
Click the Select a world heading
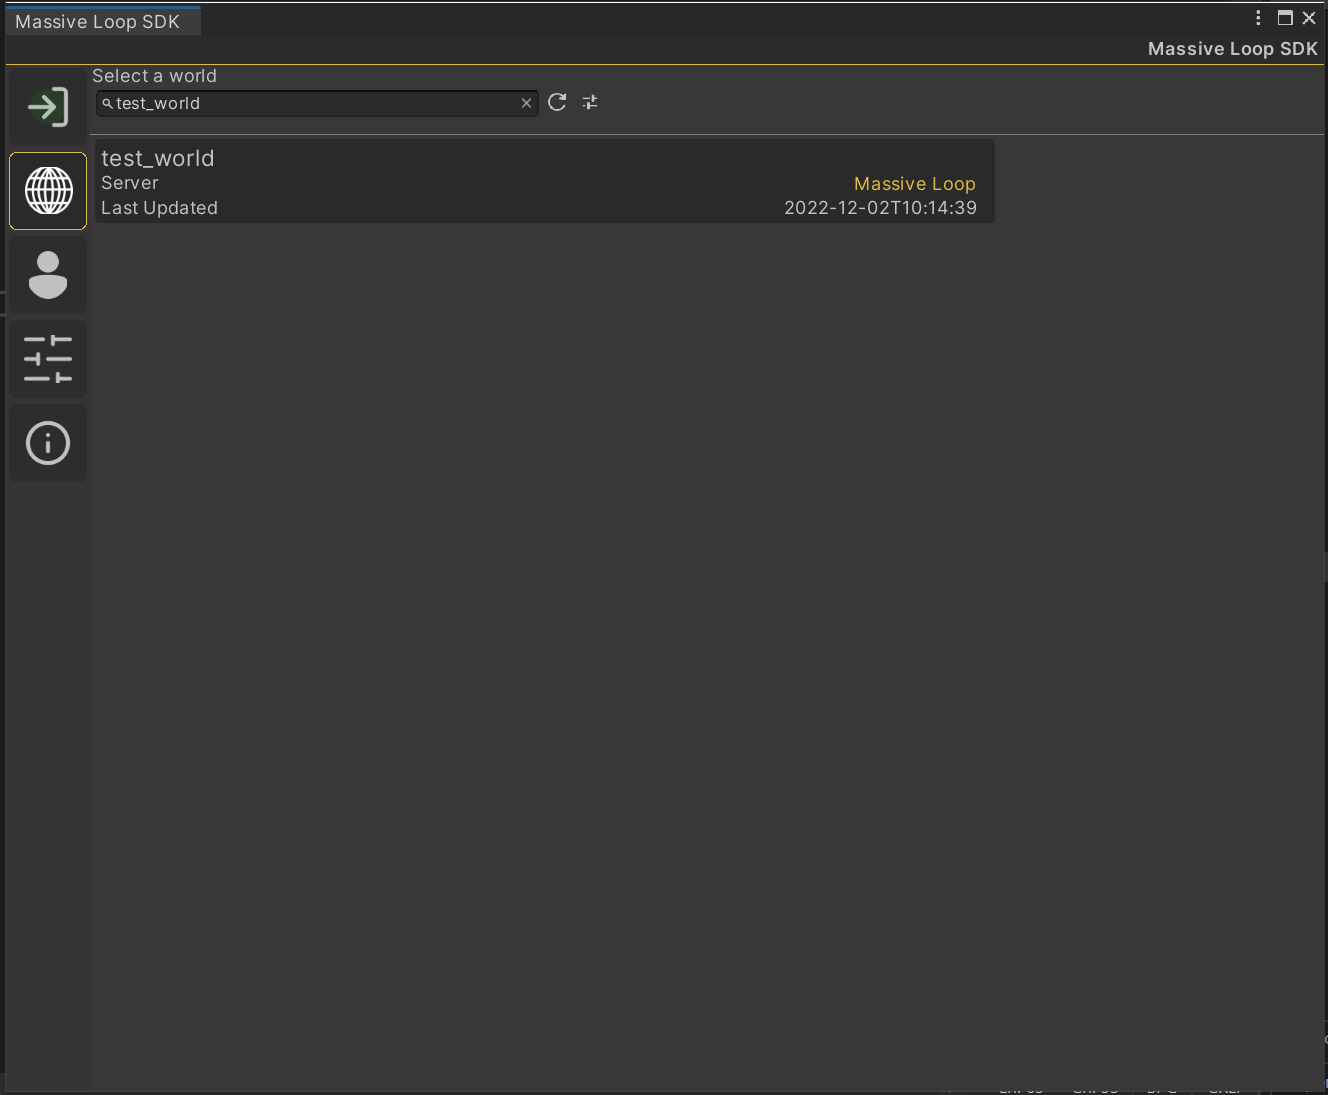tap(154, 76)
